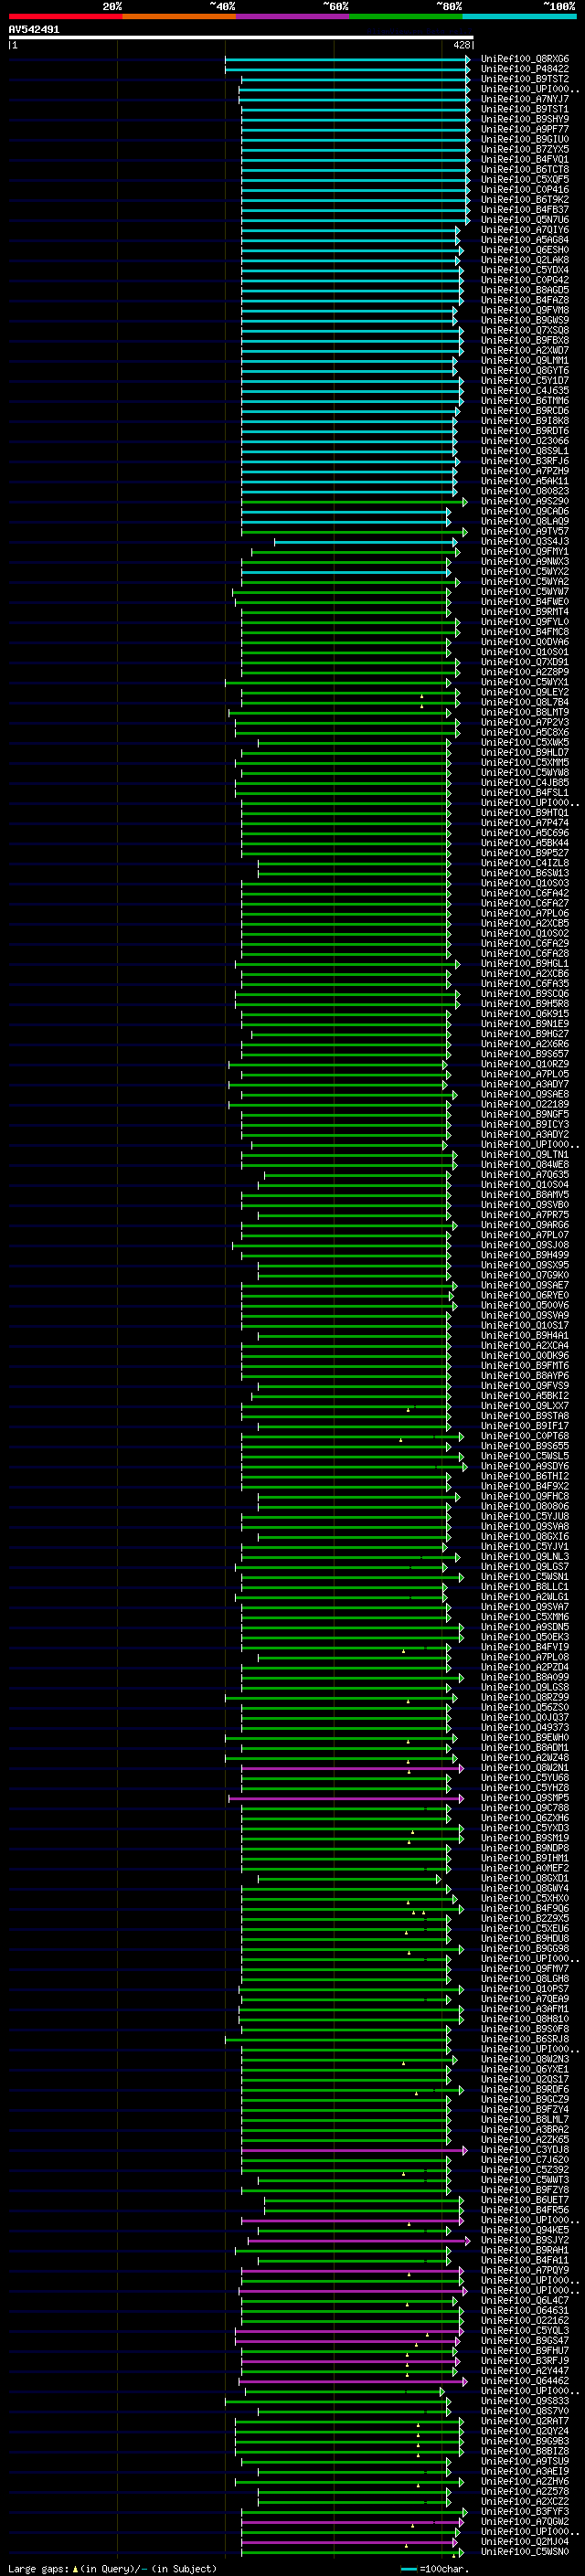This screenshot has height=2576, width=585.
Task: Click the orange ~40% identity legend segment
Action: coord(179,16)
